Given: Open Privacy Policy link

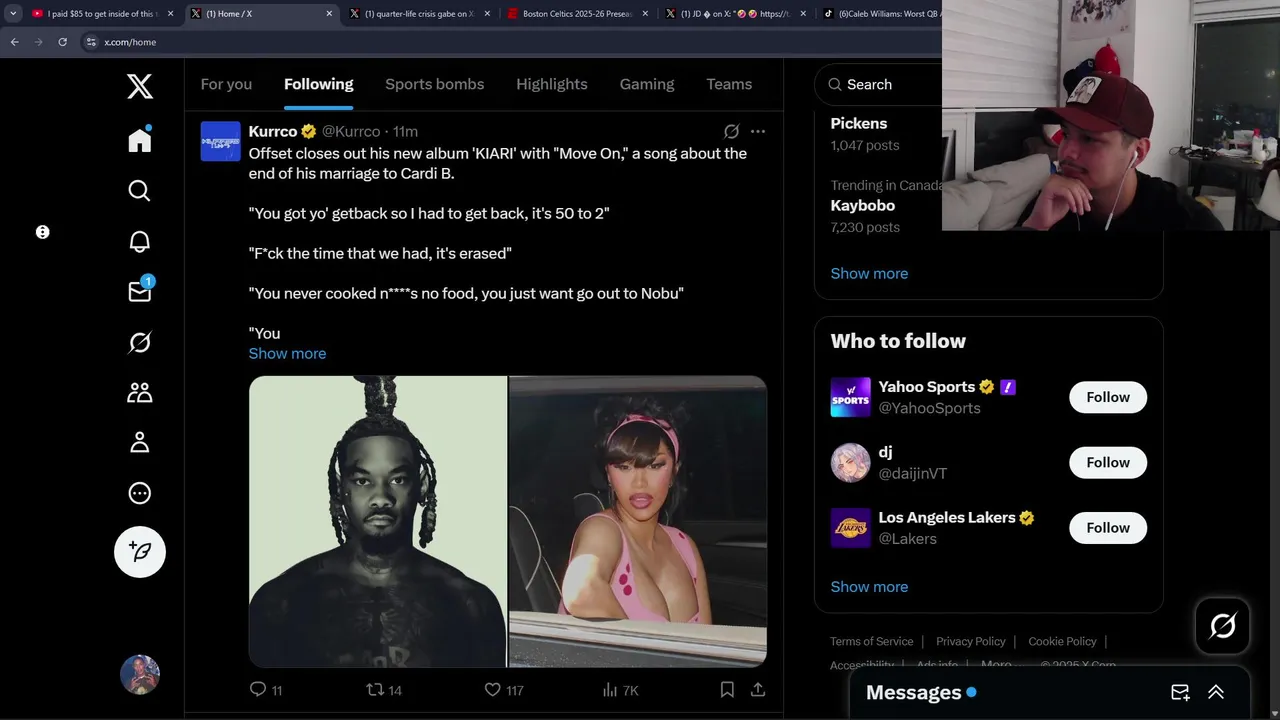Looking at the screenshot, I should point(970,641).
